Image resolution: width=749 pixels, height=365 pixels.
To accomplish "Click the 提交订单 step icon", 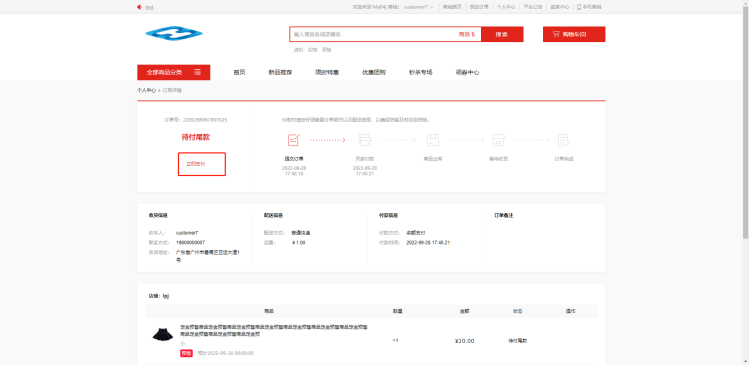I will pyautogui.click(x=294, y=140).
